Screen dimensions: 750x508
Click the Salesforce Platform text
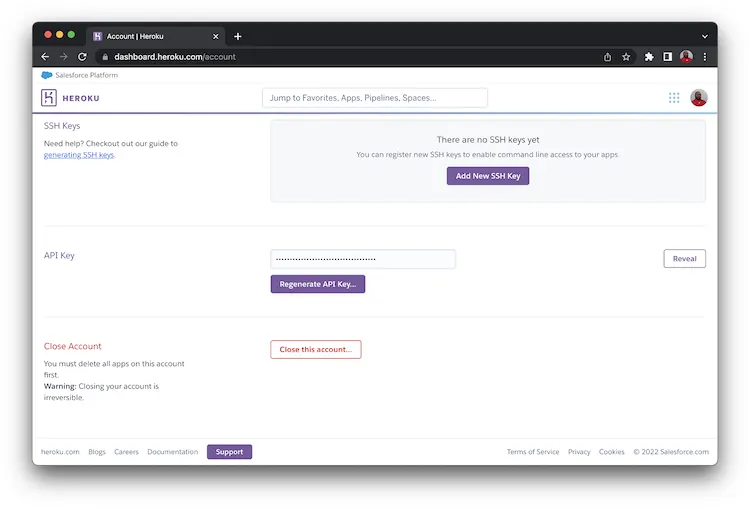click(87, 75)
